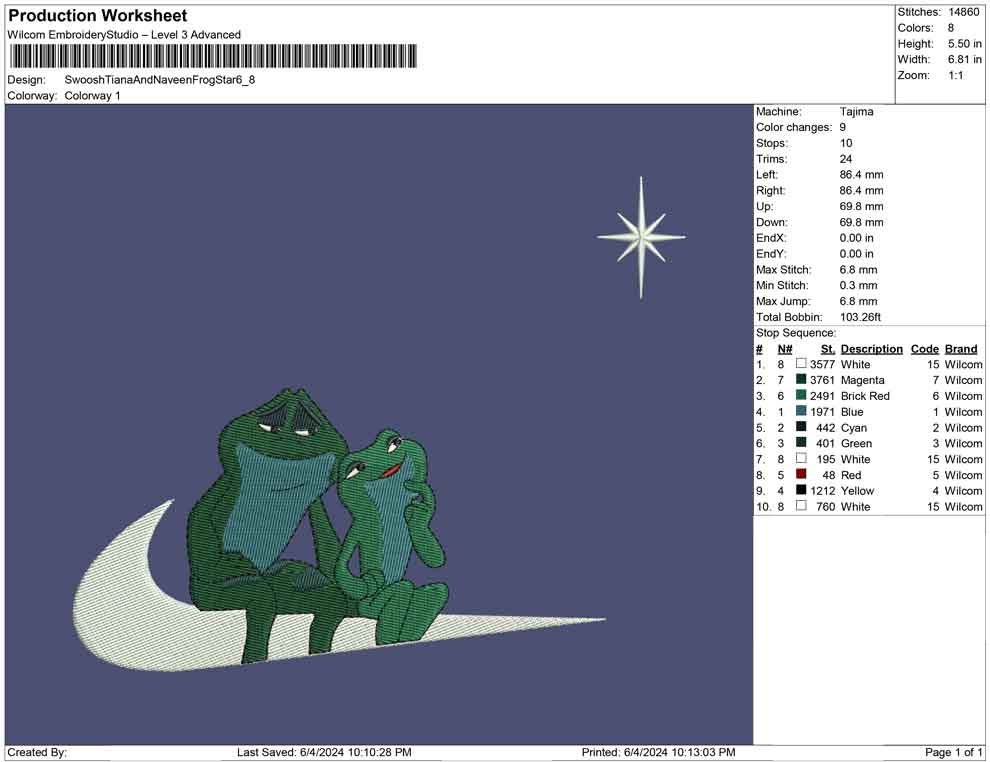The height and width of the screenshot is (762, 990).
Task: Click the Cyan row color swatch
Action: [801, 427]
